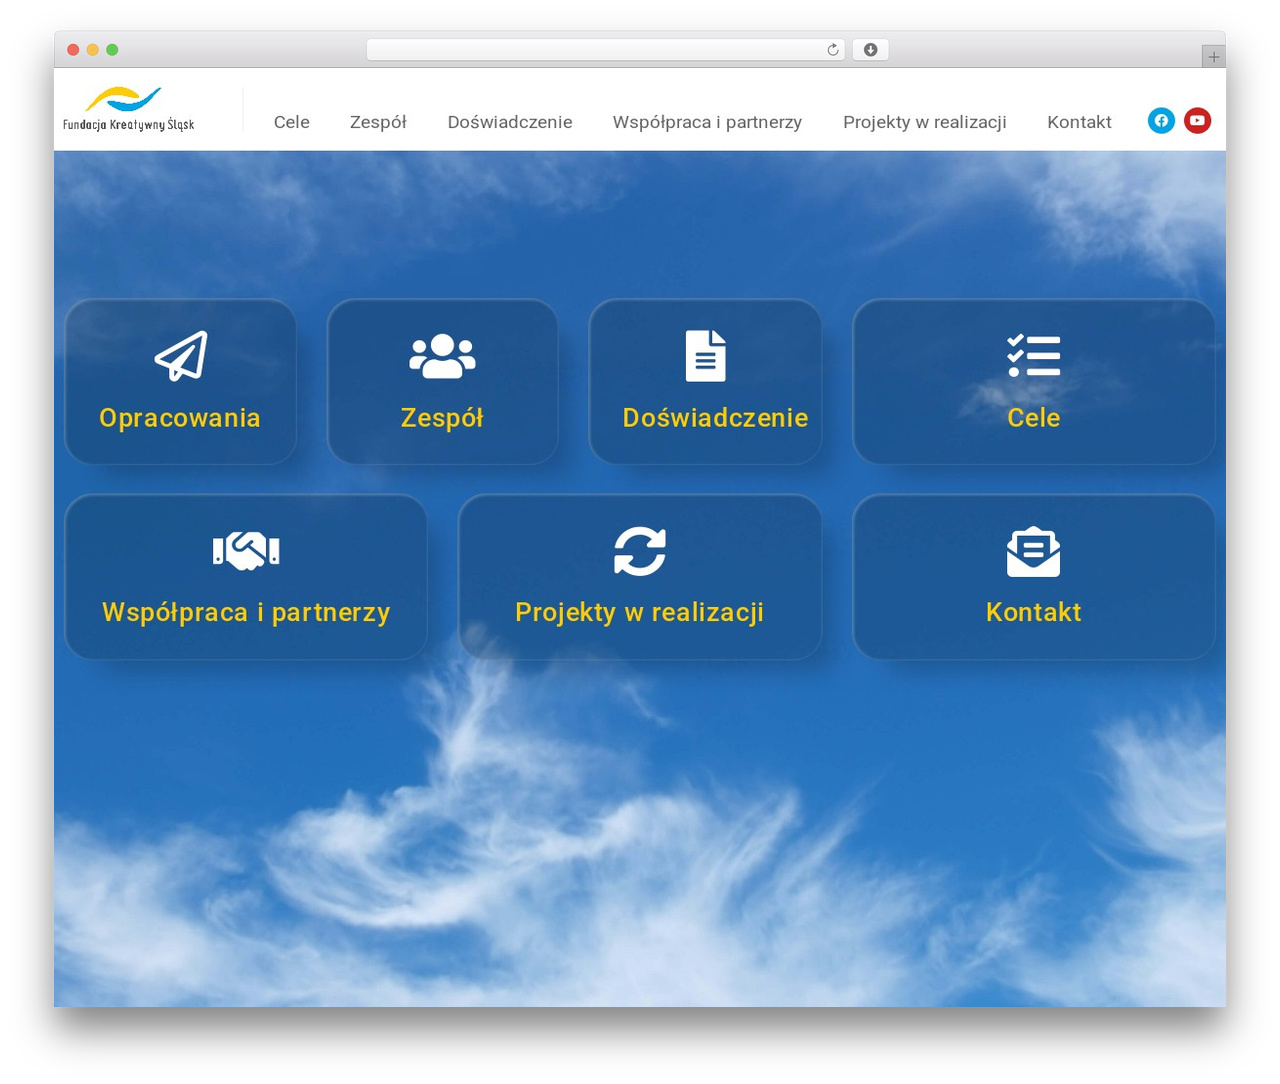Screen dimensions: 1280x1084
Task: Click the handshake icon above Współpraca i partnerzy
Action: tap(246, 550)
